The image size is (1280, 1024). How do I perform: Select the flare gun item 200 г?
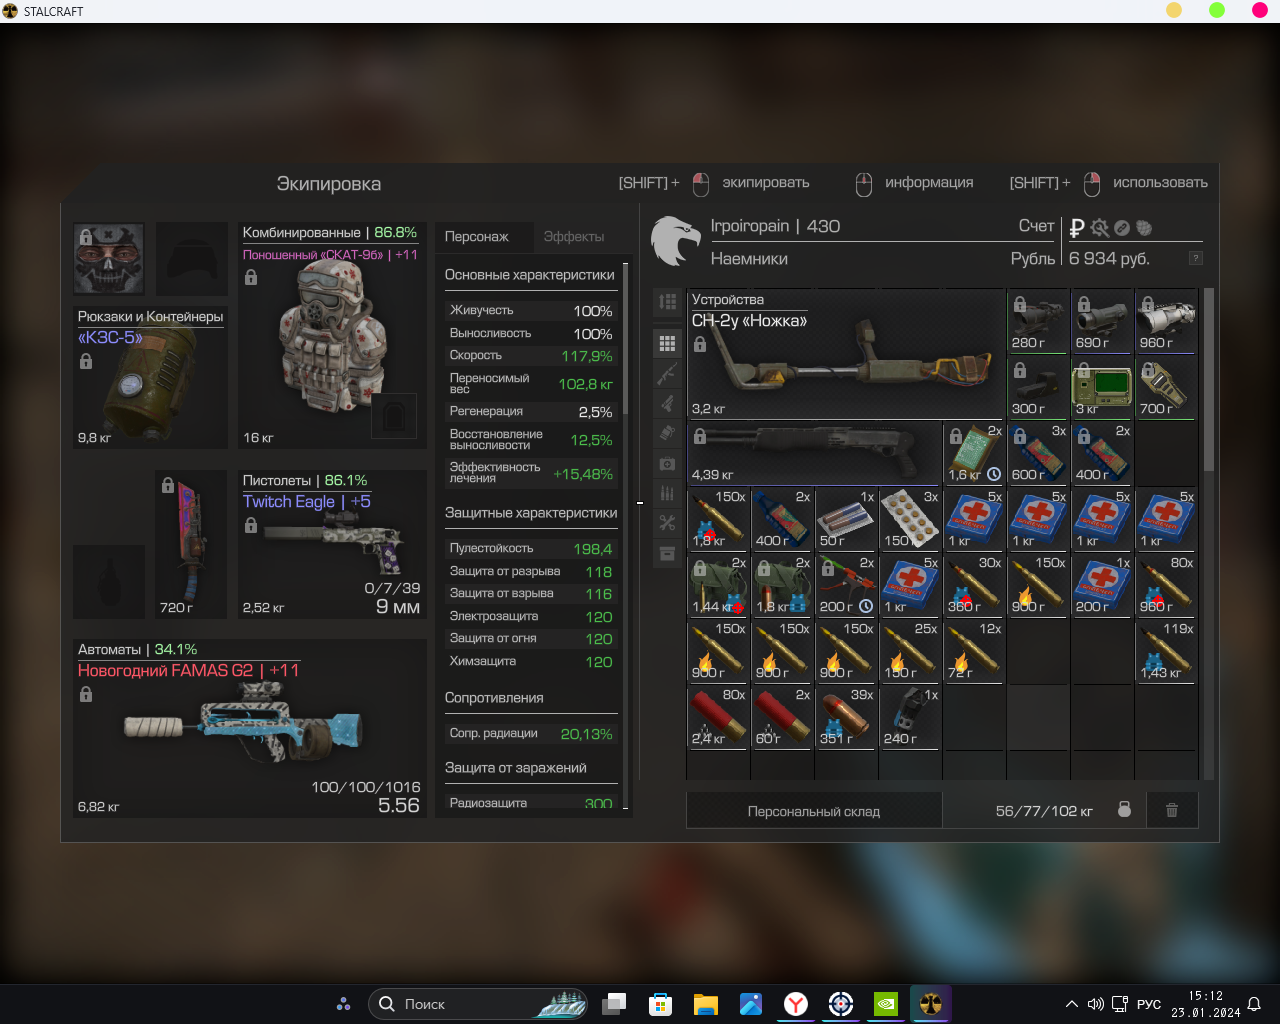click(846, 585)
